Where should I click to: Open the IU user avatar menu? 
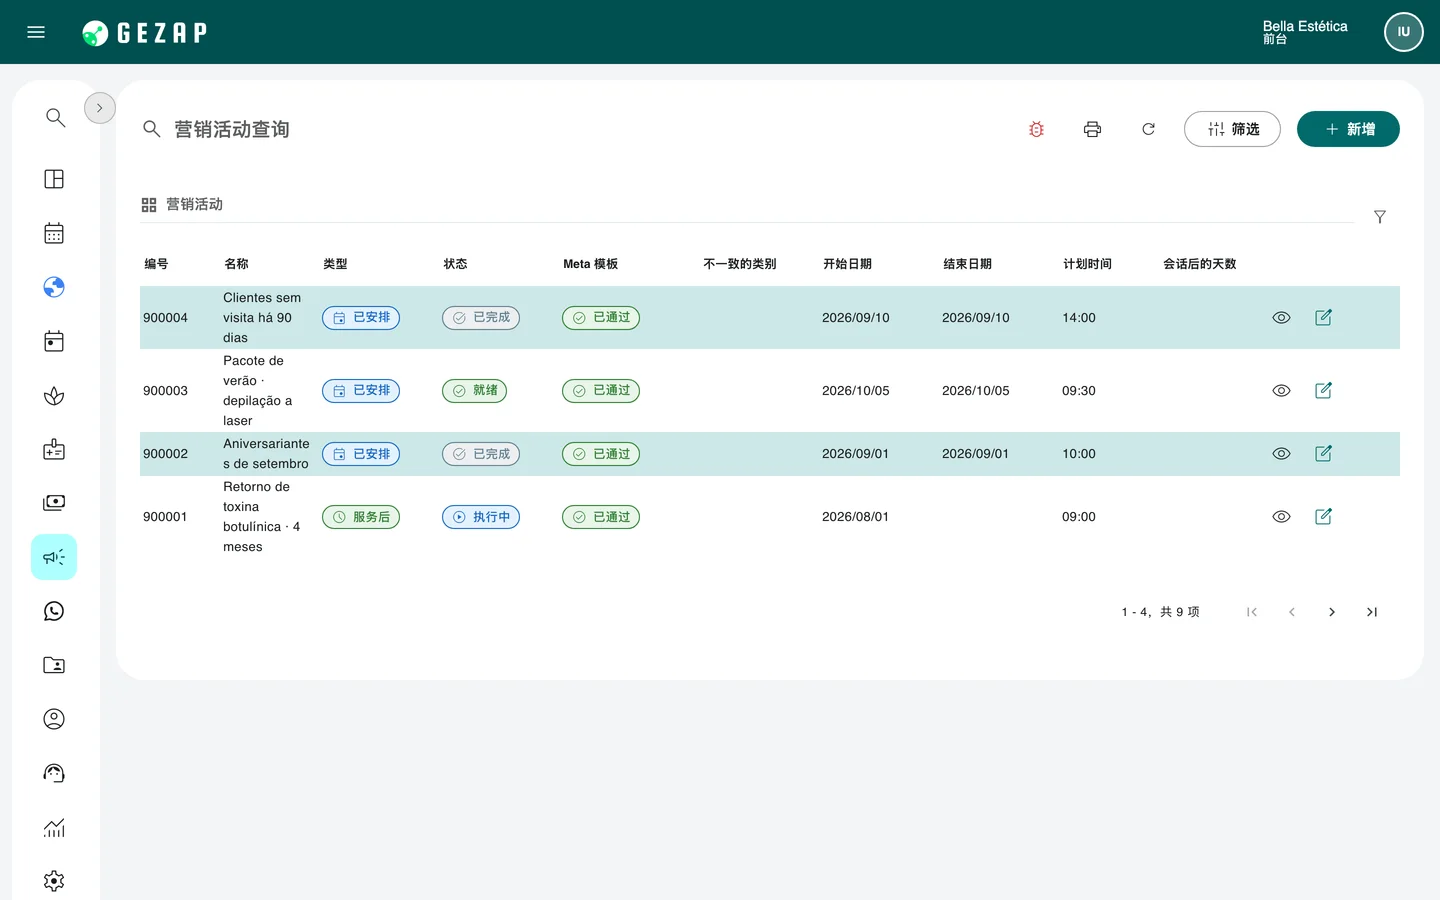click(x=1404, y=32)
